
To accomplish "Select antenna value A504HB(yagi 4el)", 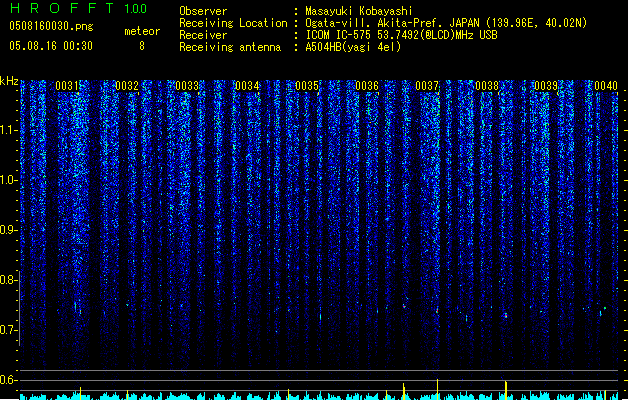I will click(x=353, y=47).
